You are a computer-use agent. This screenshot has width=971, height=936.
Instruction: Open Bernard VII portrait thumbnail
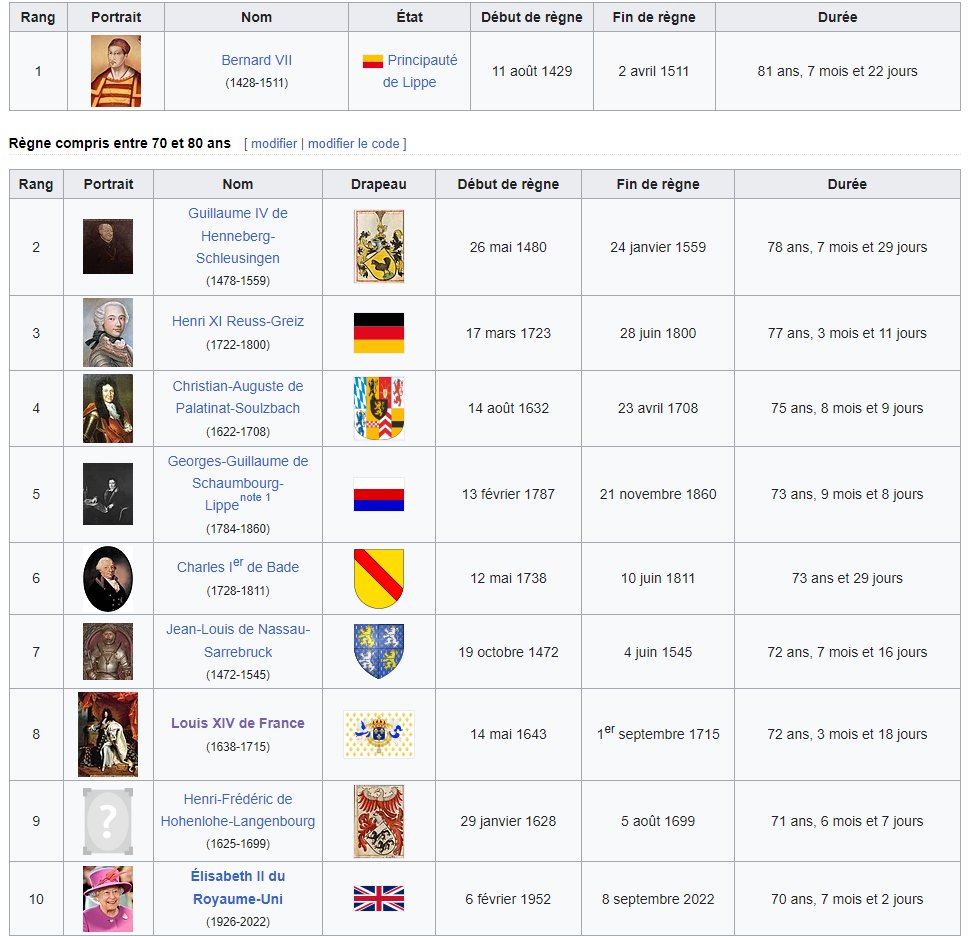(x=116, y=71)
